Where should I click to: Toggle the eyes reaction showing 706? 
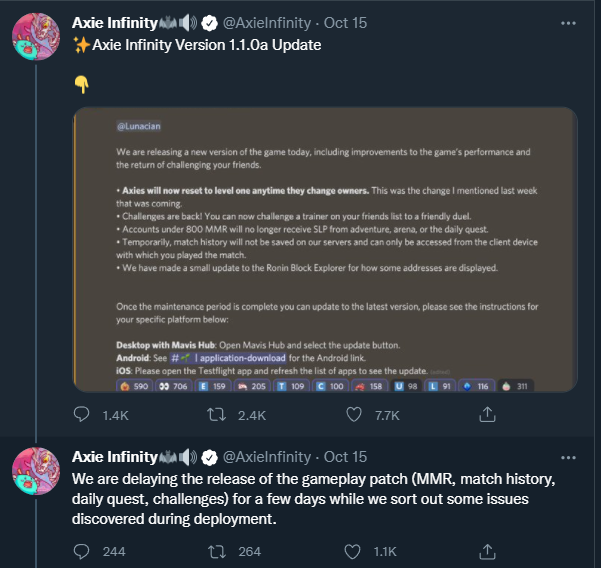(x=174, y=385)
